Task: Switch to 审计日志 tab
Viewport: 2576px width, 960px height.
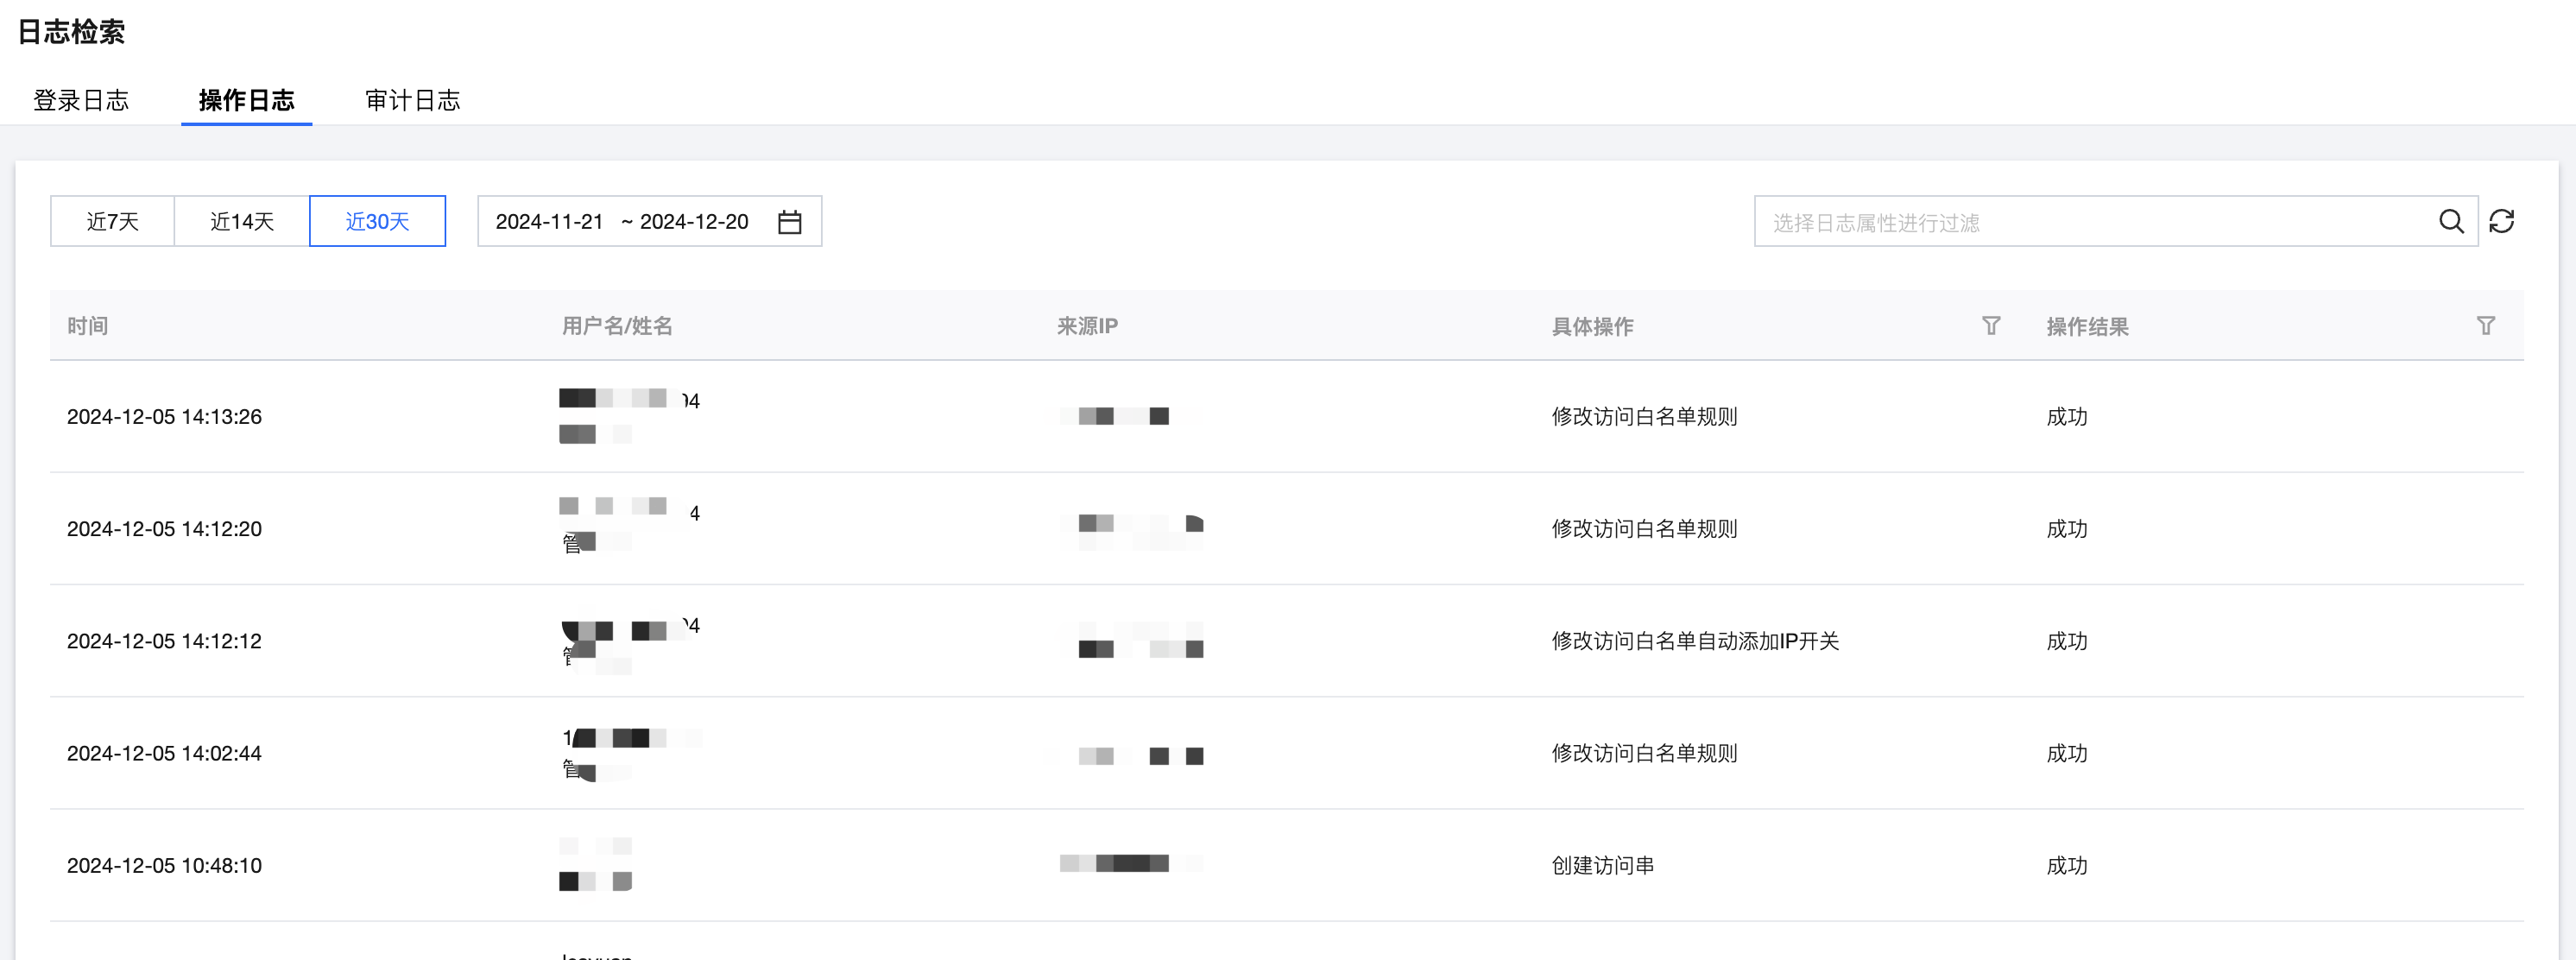Action: tap(412, 100)
